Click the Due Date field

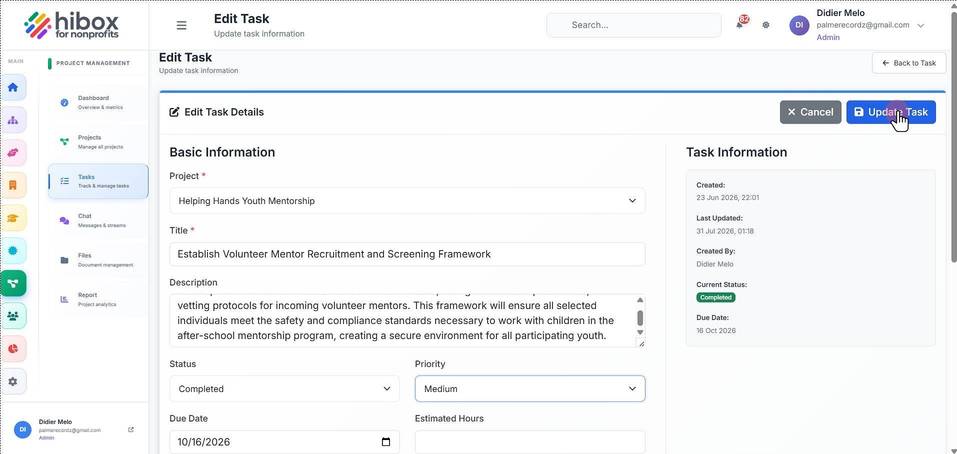coord(284,442)
